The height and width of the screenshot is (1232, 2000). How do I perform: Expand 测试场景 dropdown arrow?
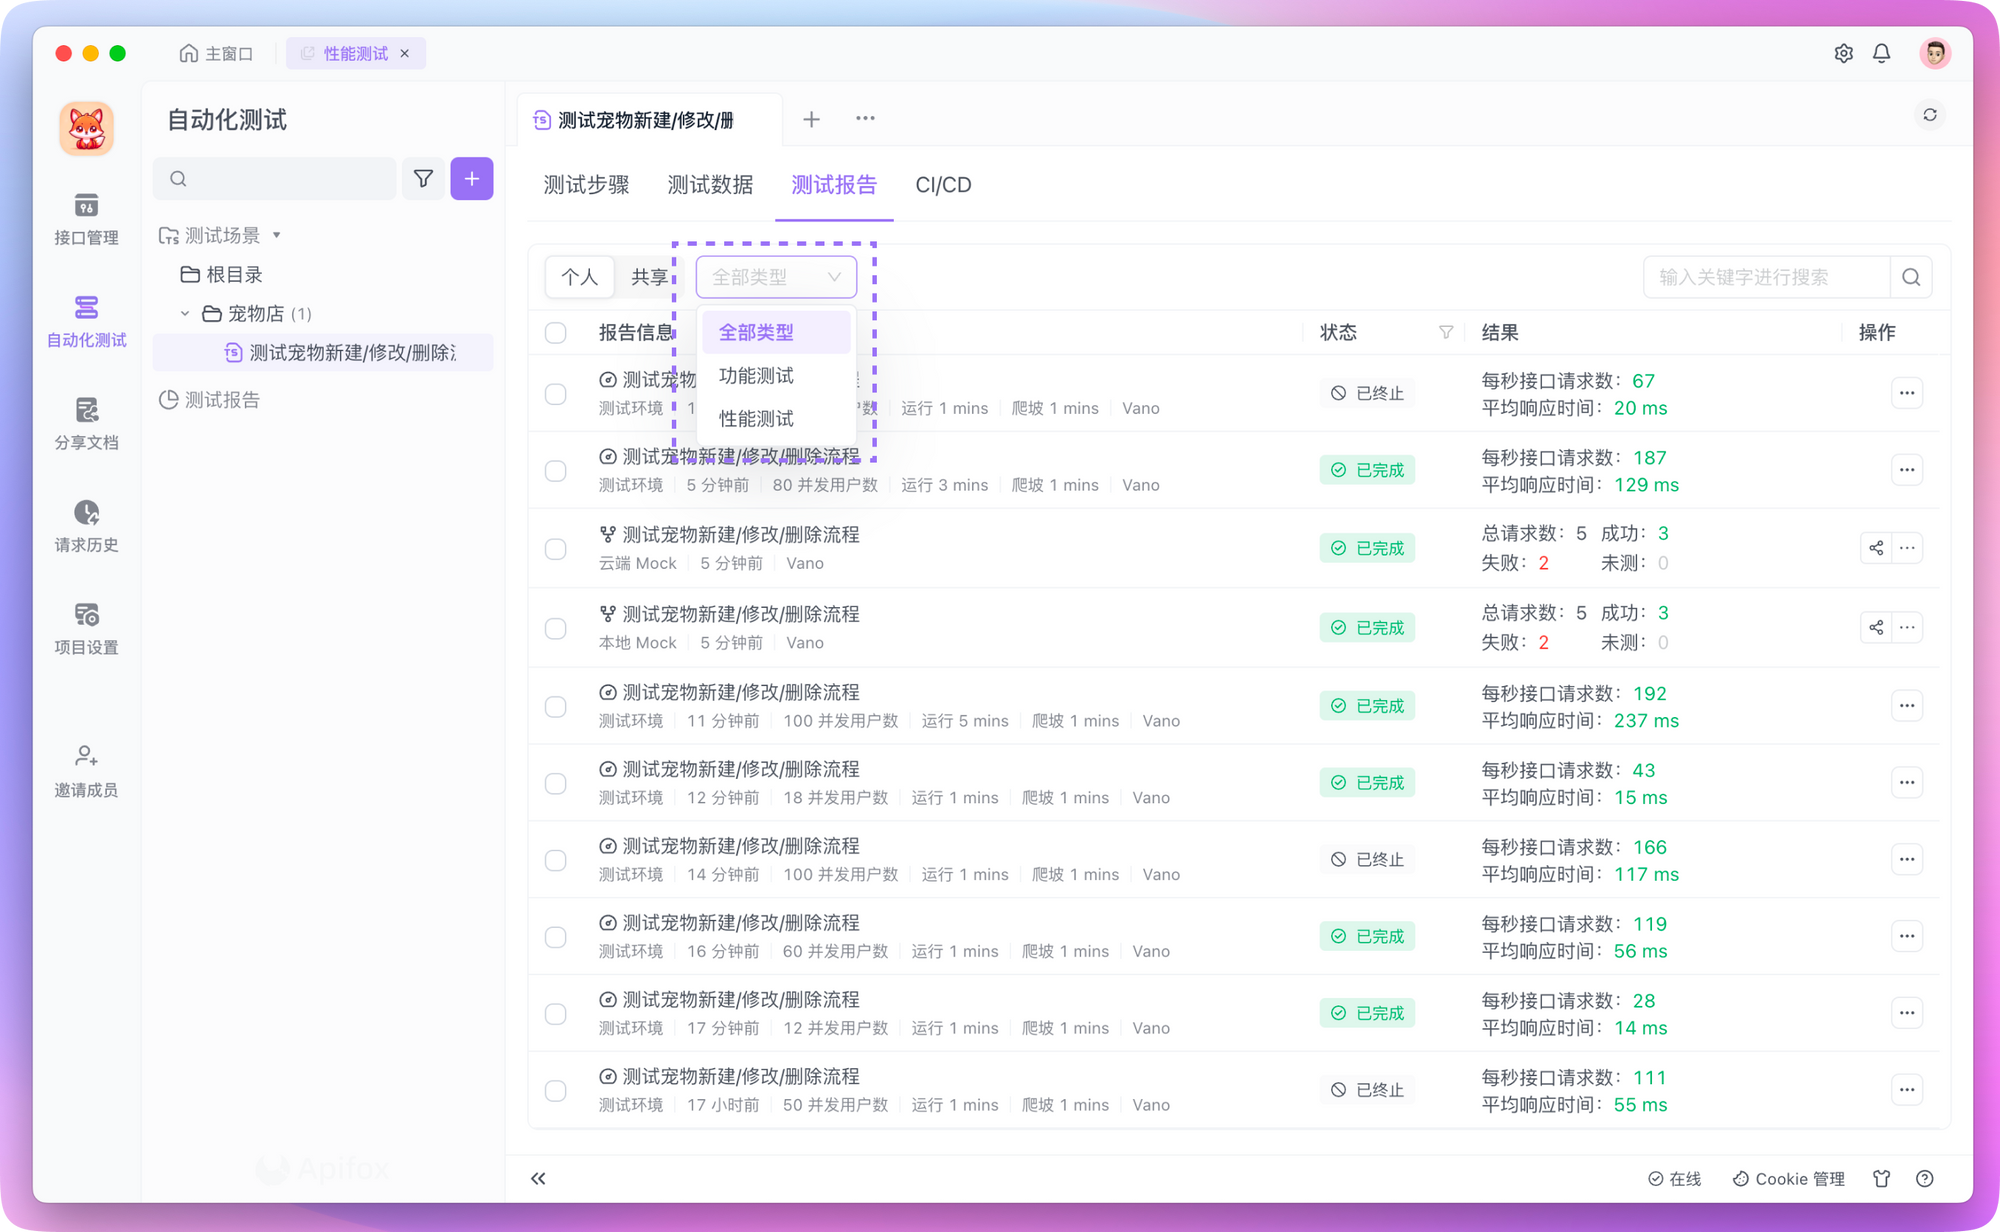click(x=277, y=235)
